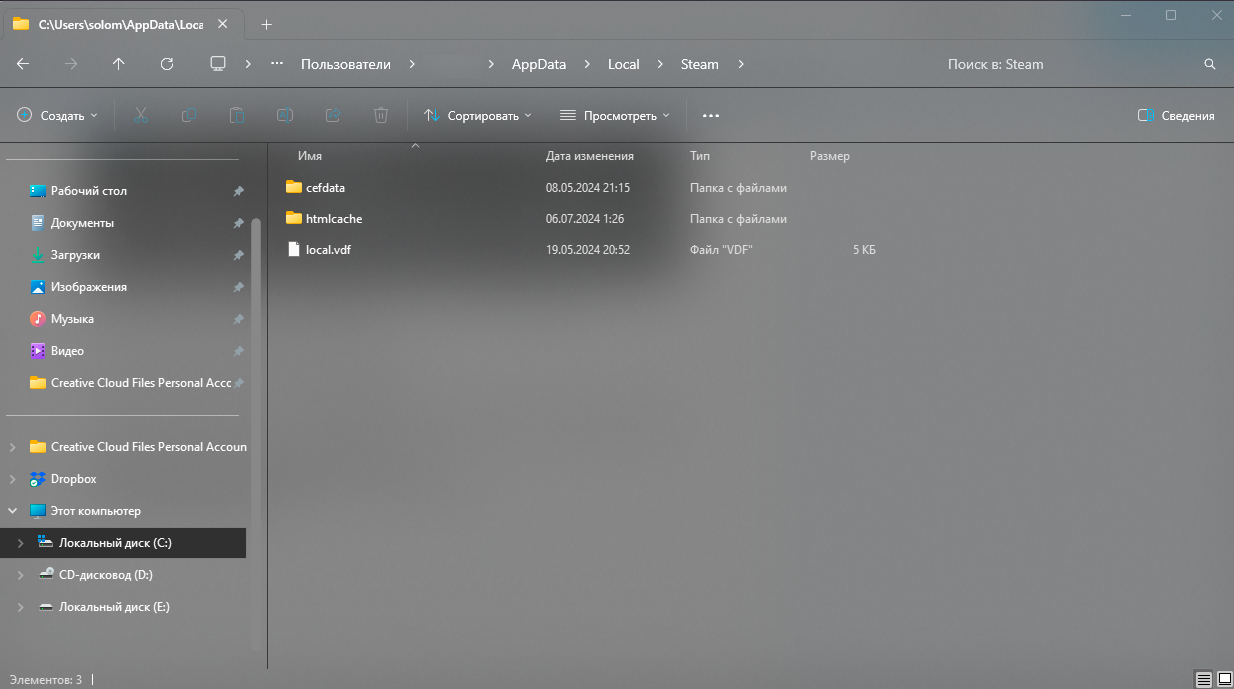Click the Paste clipboard icon

coord(237,116)
